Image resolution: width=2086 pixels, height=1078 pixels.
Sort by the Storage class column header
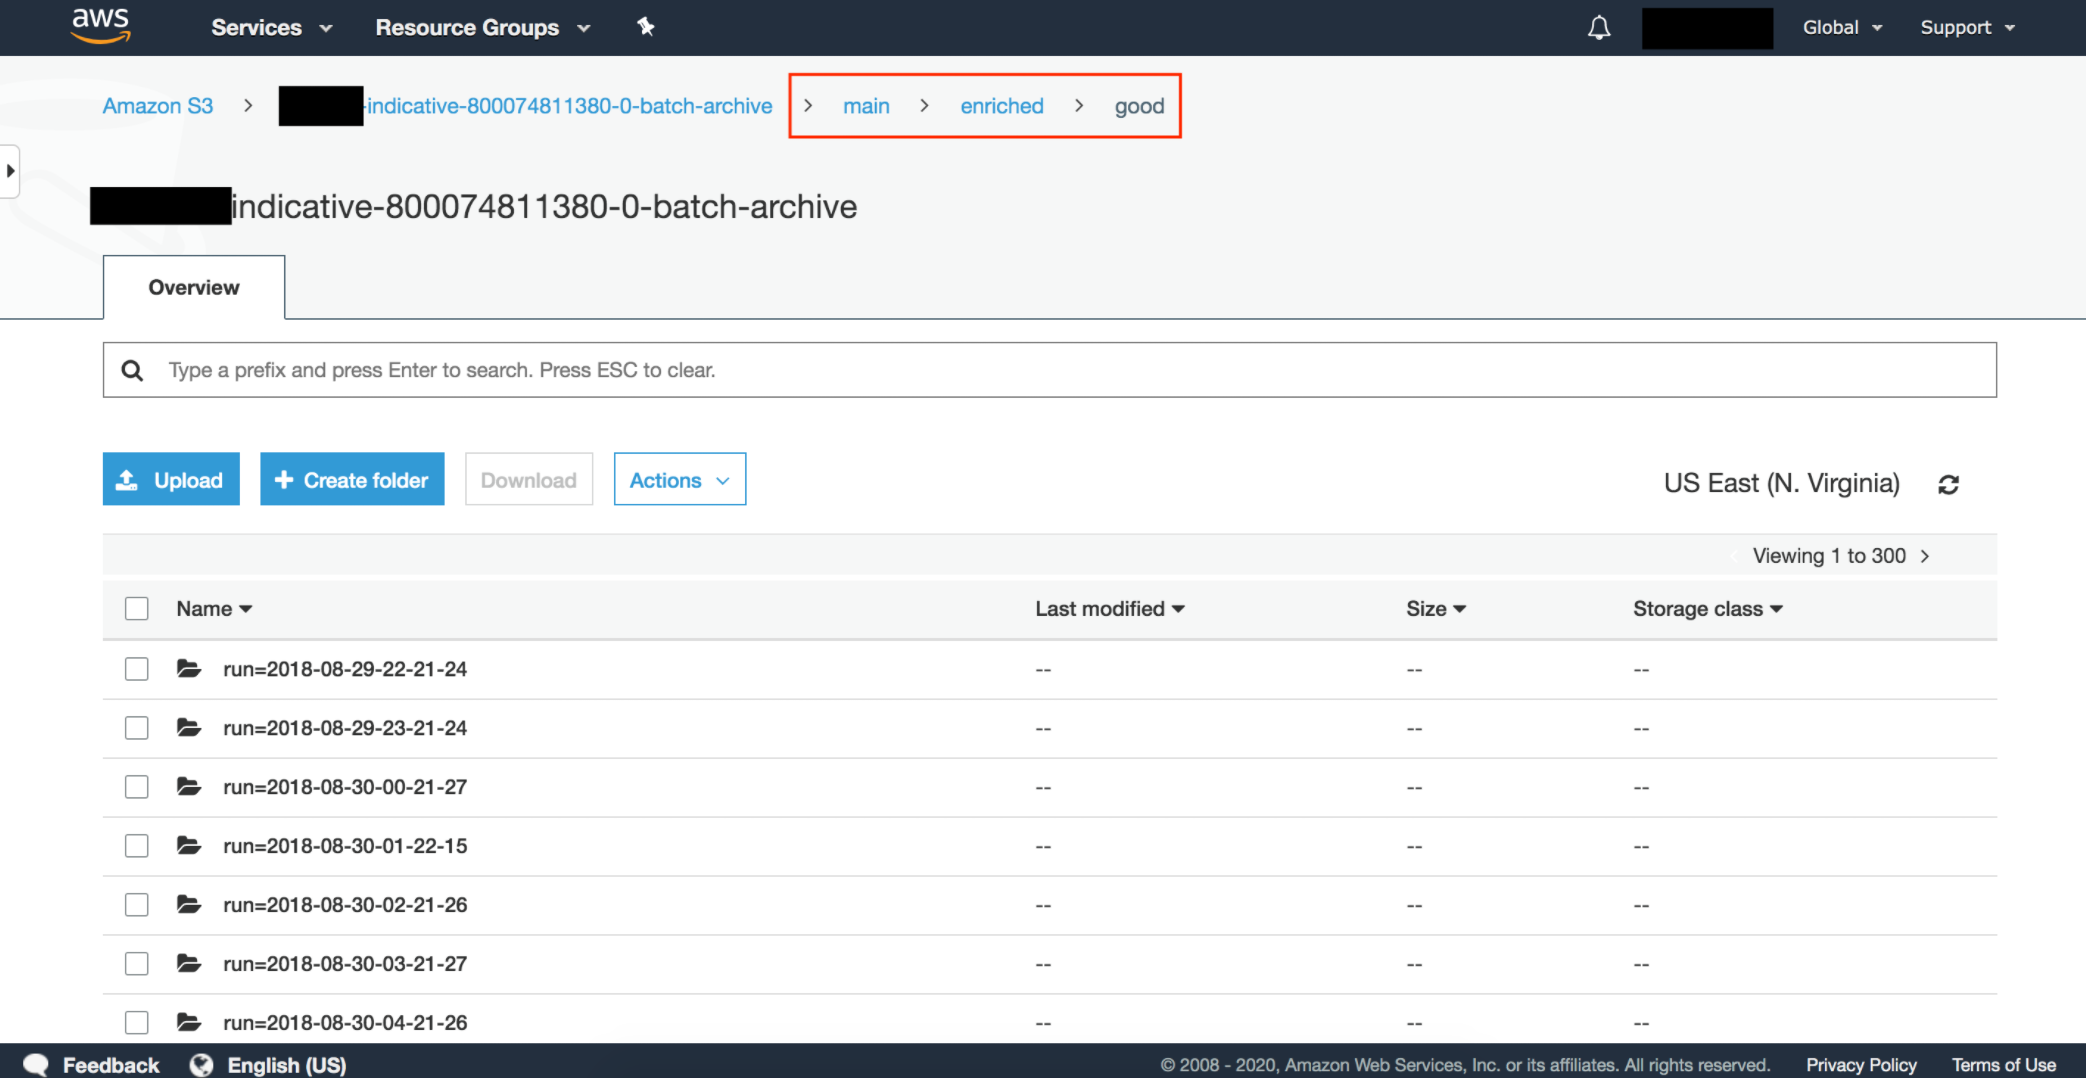pos(1708,609)
